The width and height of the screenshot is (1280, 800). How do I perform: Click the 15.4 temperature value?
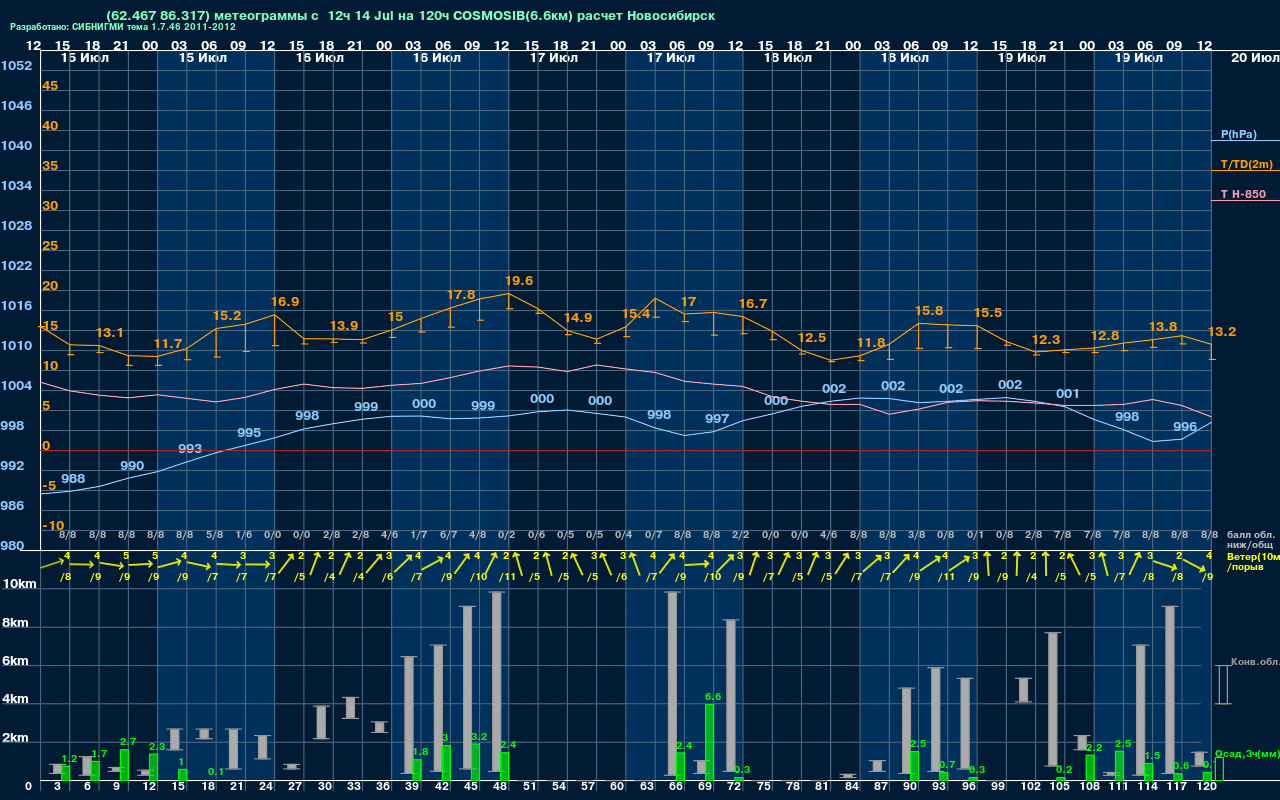point(636,314)
